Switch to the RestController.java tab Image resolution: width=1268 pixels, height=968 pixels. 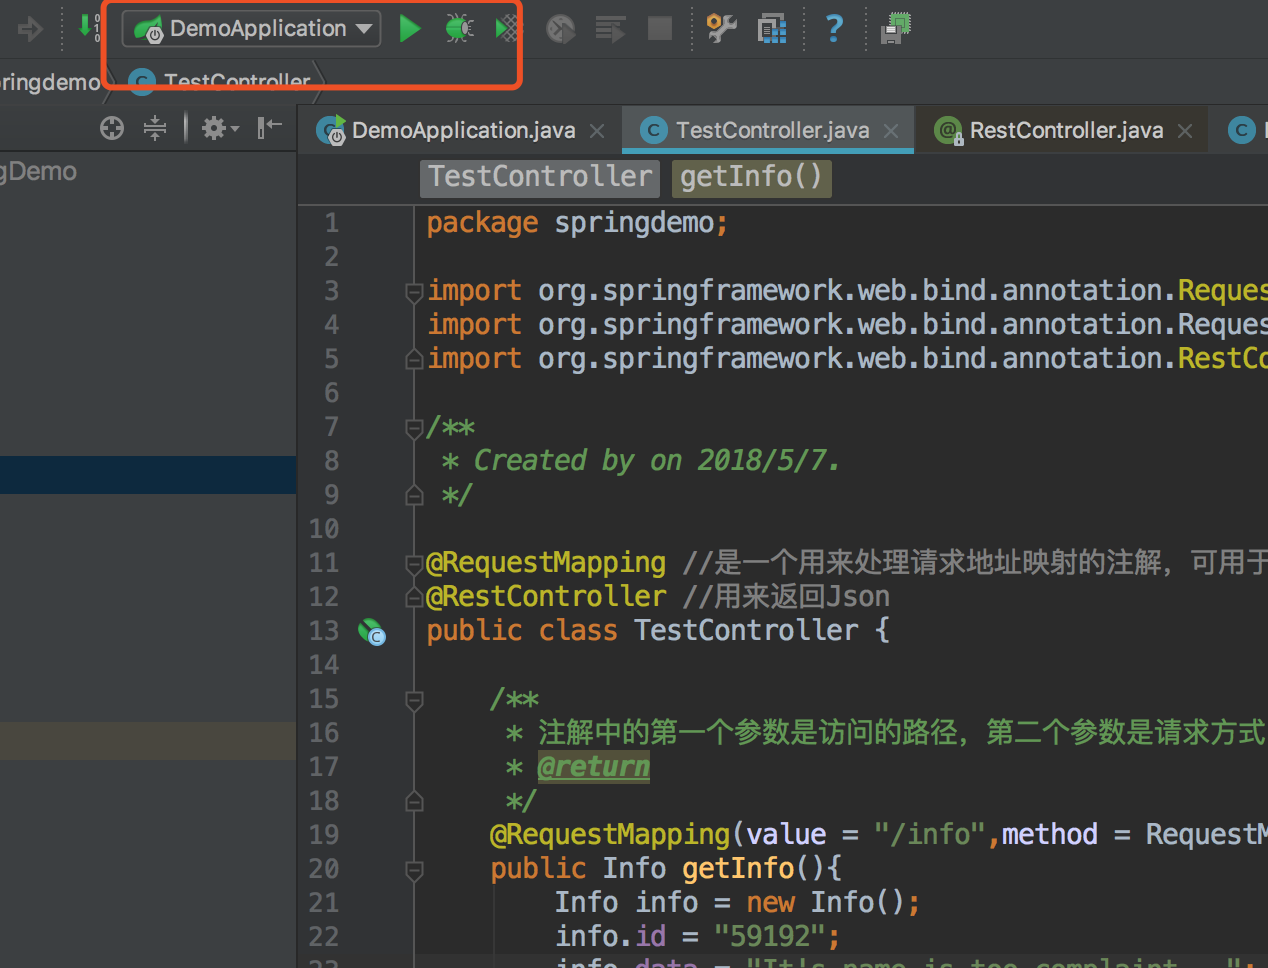1065,131
